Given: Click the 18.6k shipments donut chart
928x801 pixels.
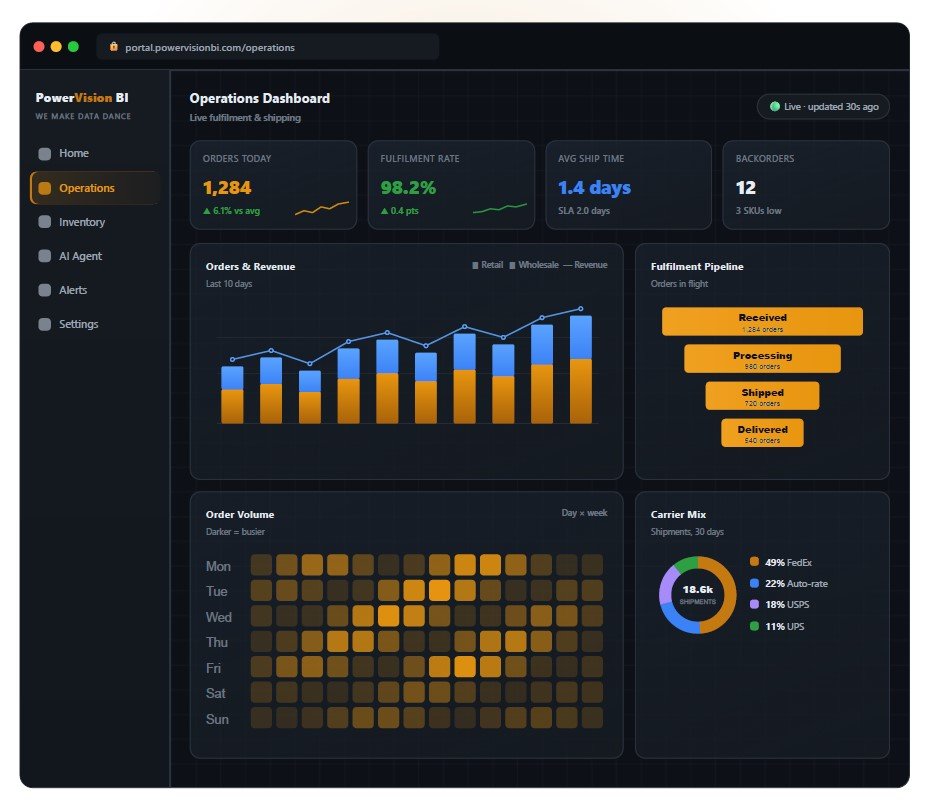Looking at the screenshot, I should 698,594.
